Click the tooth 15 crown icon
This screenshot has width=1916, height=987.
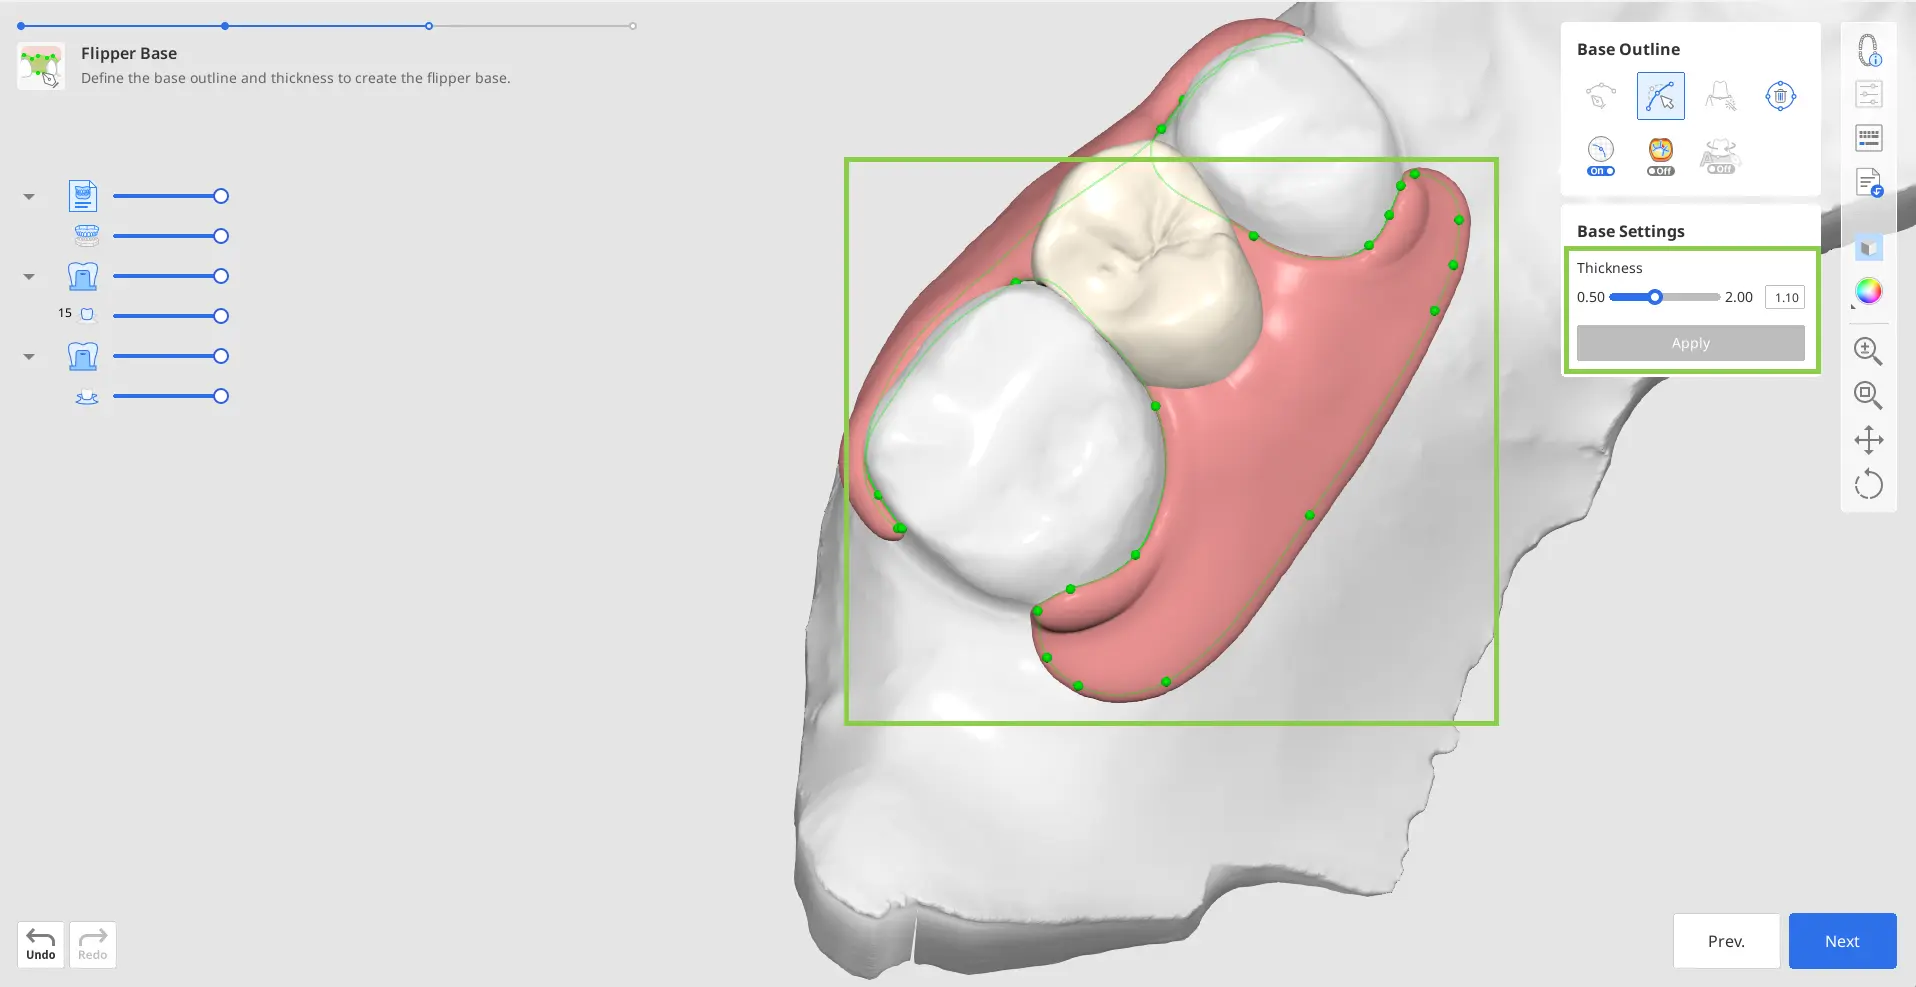tap(87, 315)
